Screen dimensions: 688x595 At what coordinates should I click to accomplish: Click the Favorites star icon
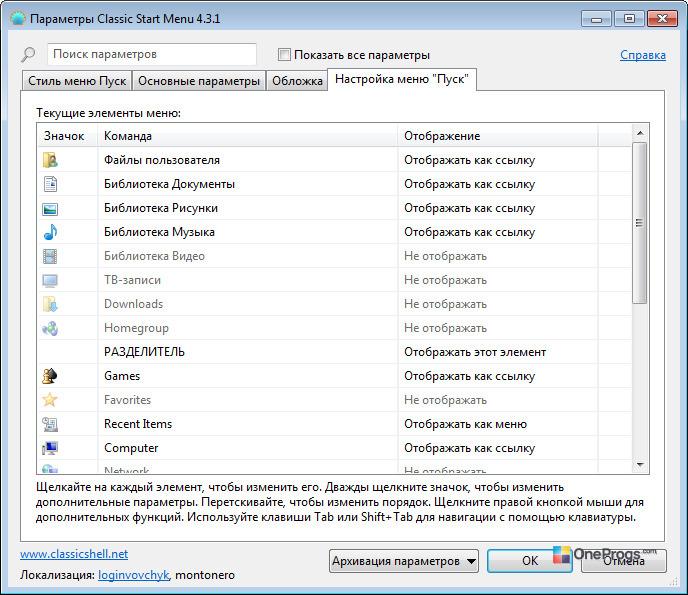point(50,400)
